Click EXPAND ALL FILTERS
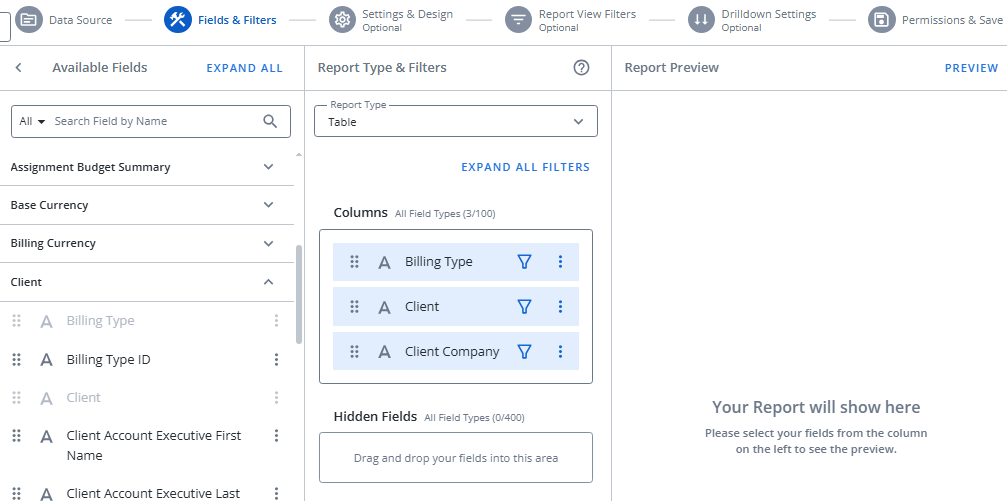 click(x=525, y=167)
